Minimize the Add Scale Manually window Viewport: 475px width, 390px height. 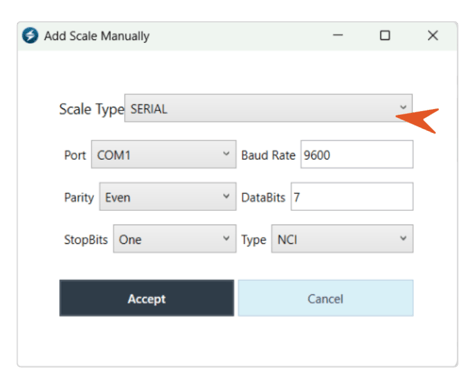tap(338, 35)
